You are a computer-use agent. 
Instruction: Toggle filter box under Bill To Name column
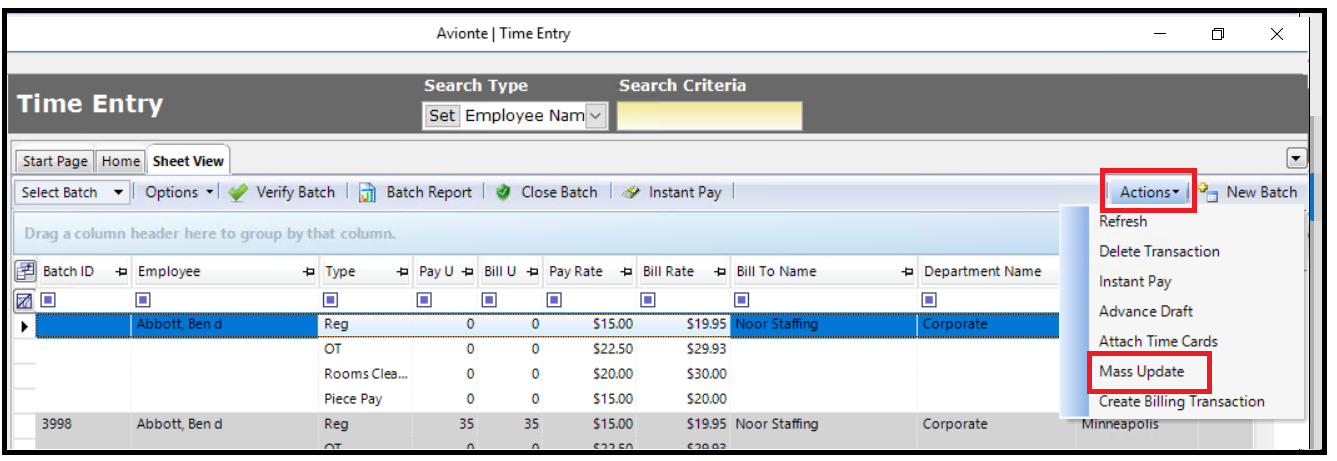[743, 300]
